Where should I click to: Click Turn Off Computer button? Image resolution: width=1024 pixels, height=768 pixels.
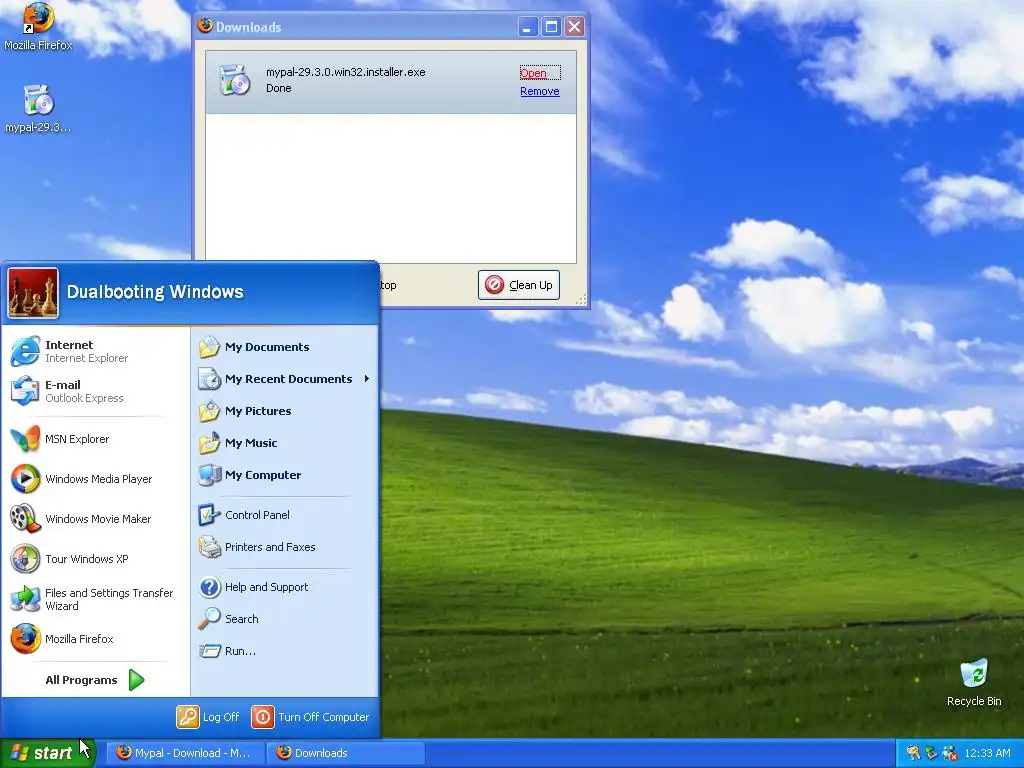point(311,717)
